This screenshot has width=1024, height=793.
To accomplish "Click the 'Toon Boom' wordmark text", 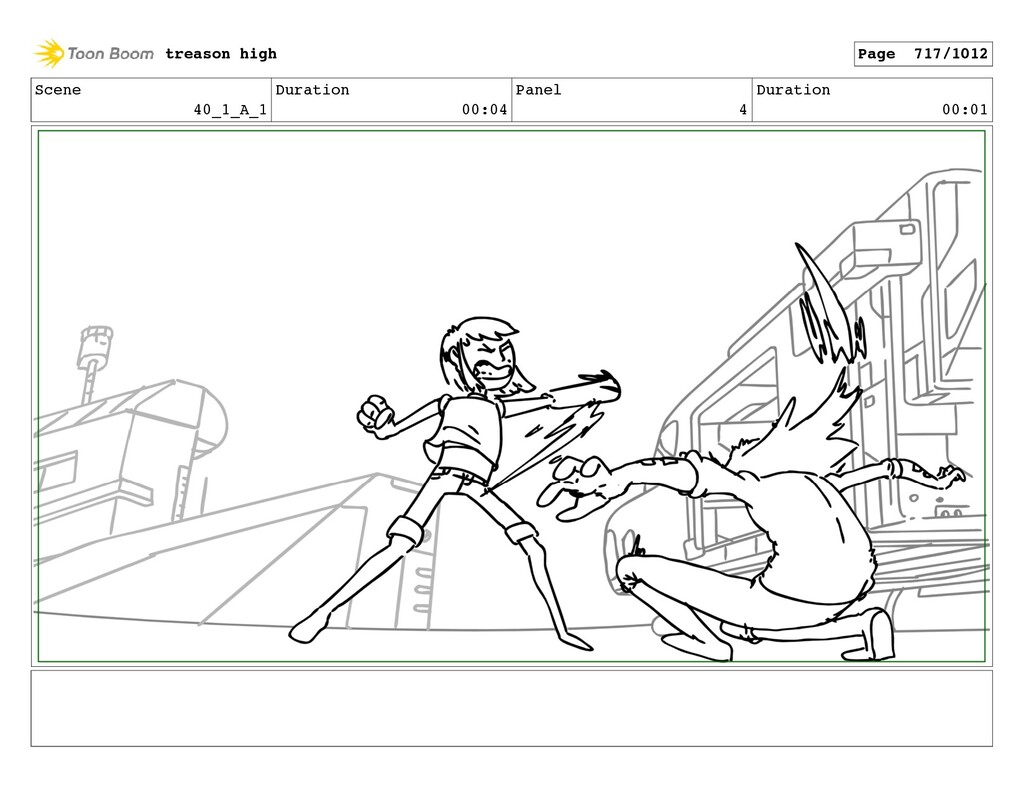I will [110, 54].
